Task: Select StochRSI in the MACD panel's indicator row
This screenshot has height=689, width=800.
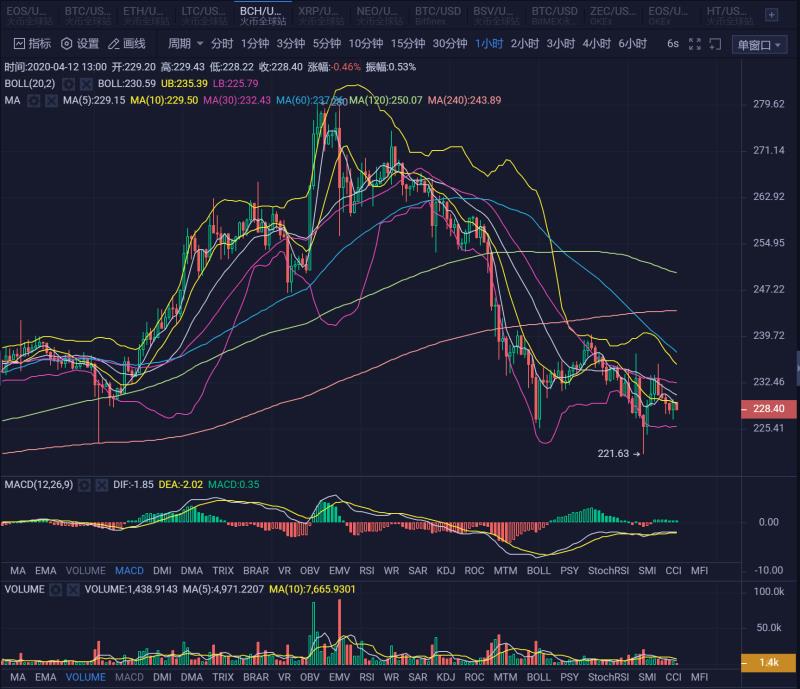Action: [608, 571]
